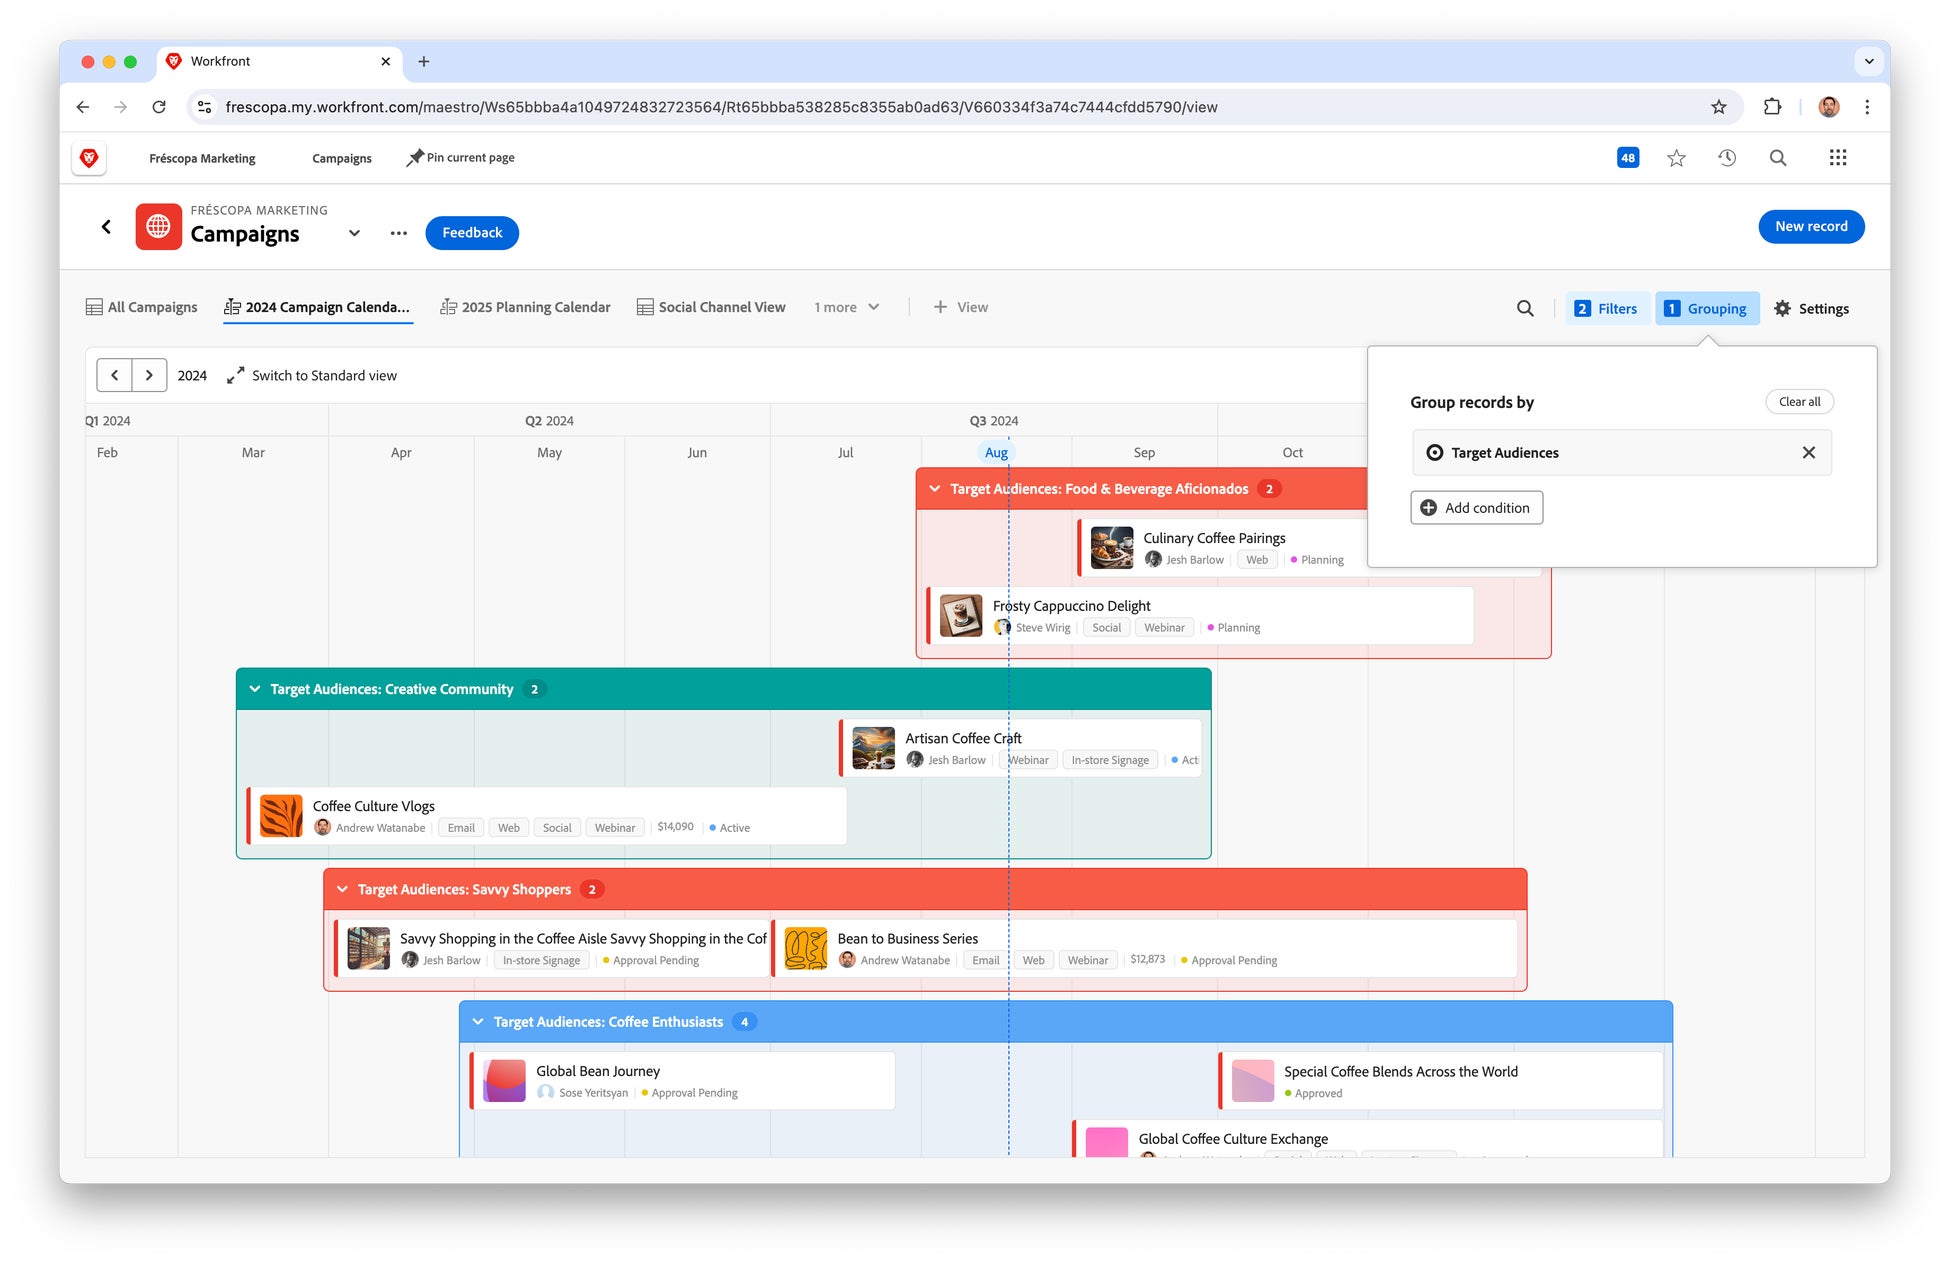Open the Social Channel View tab

(711, 307)
